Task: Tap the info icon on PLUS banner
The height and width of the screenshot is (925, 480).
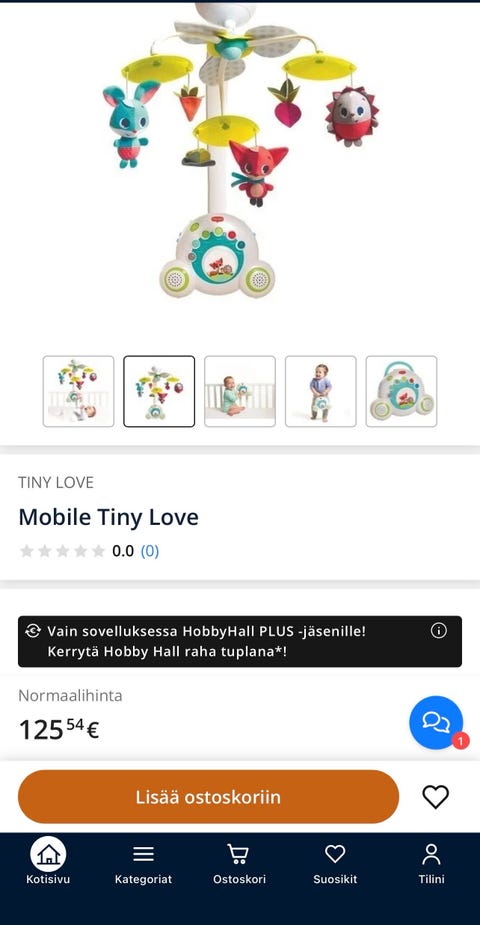Action: click(x=439, y=631)
